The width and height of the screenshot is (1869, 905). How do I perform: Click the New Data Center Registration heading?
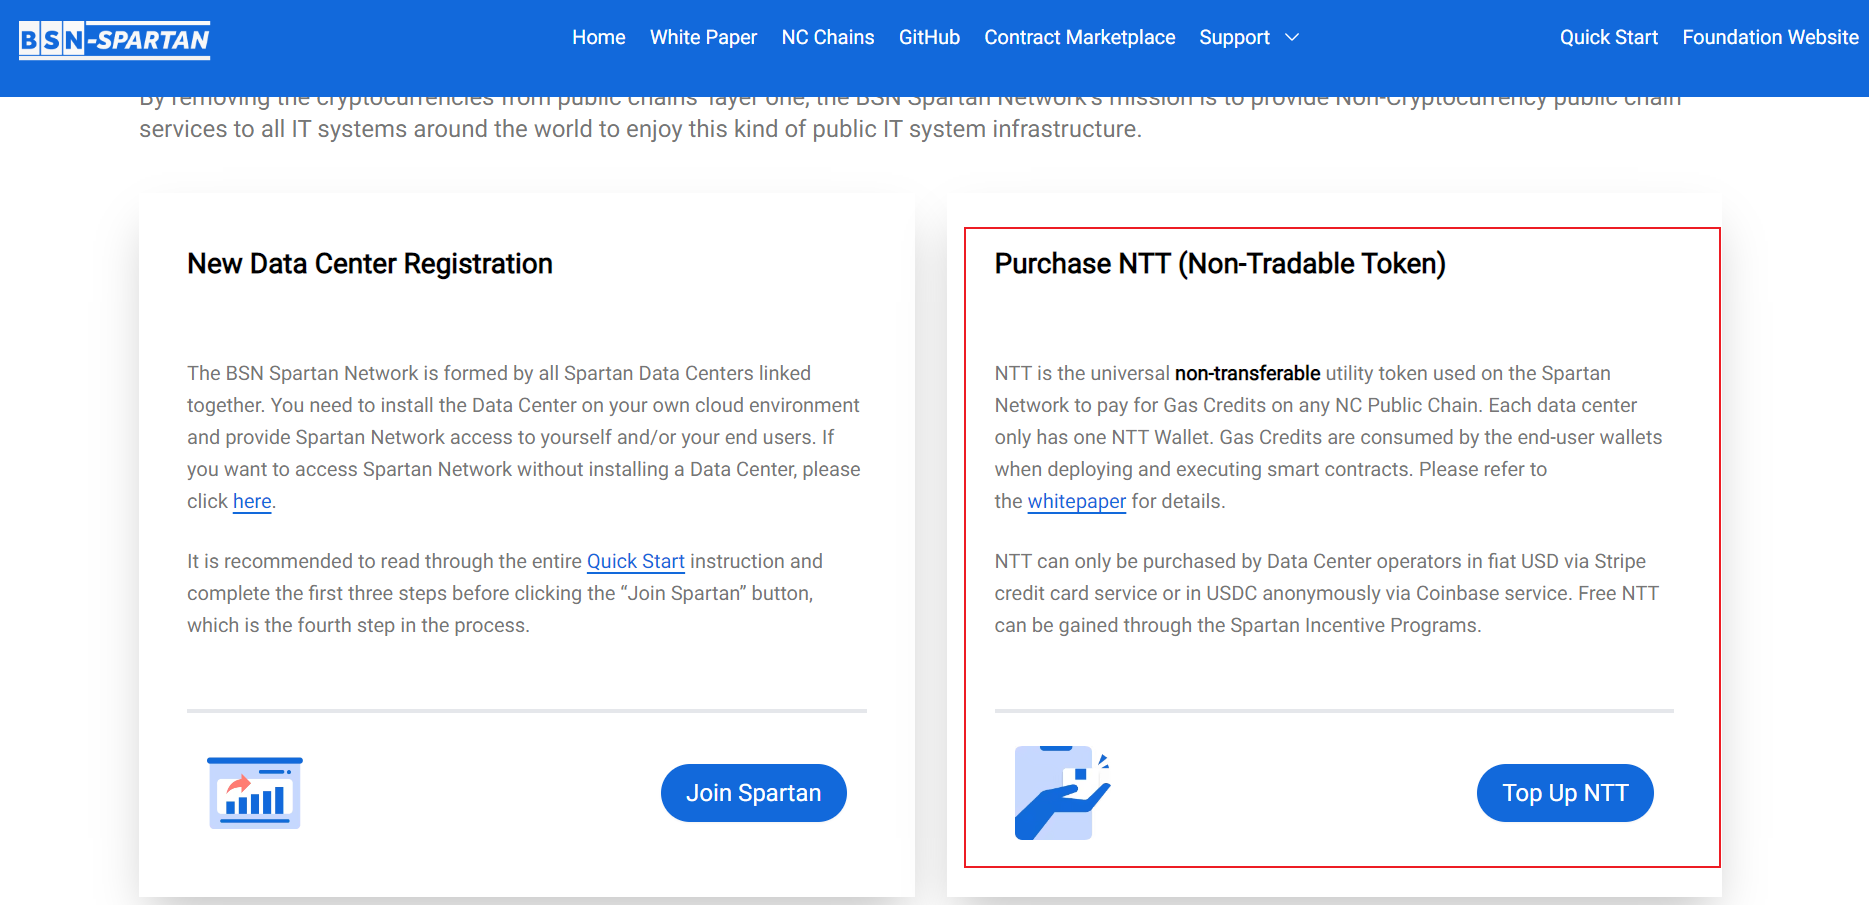369,264
